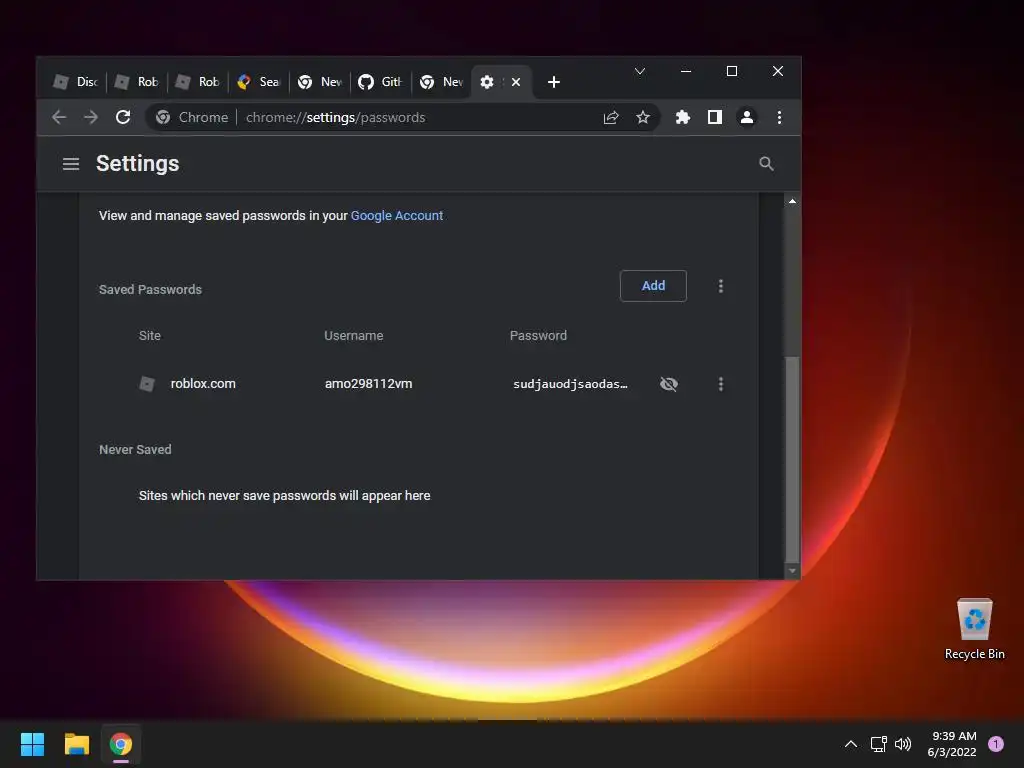Click the scrollbar down arrow
Image resolution: width=1024 pixels, height=768 pixels.
click(792, 571)
